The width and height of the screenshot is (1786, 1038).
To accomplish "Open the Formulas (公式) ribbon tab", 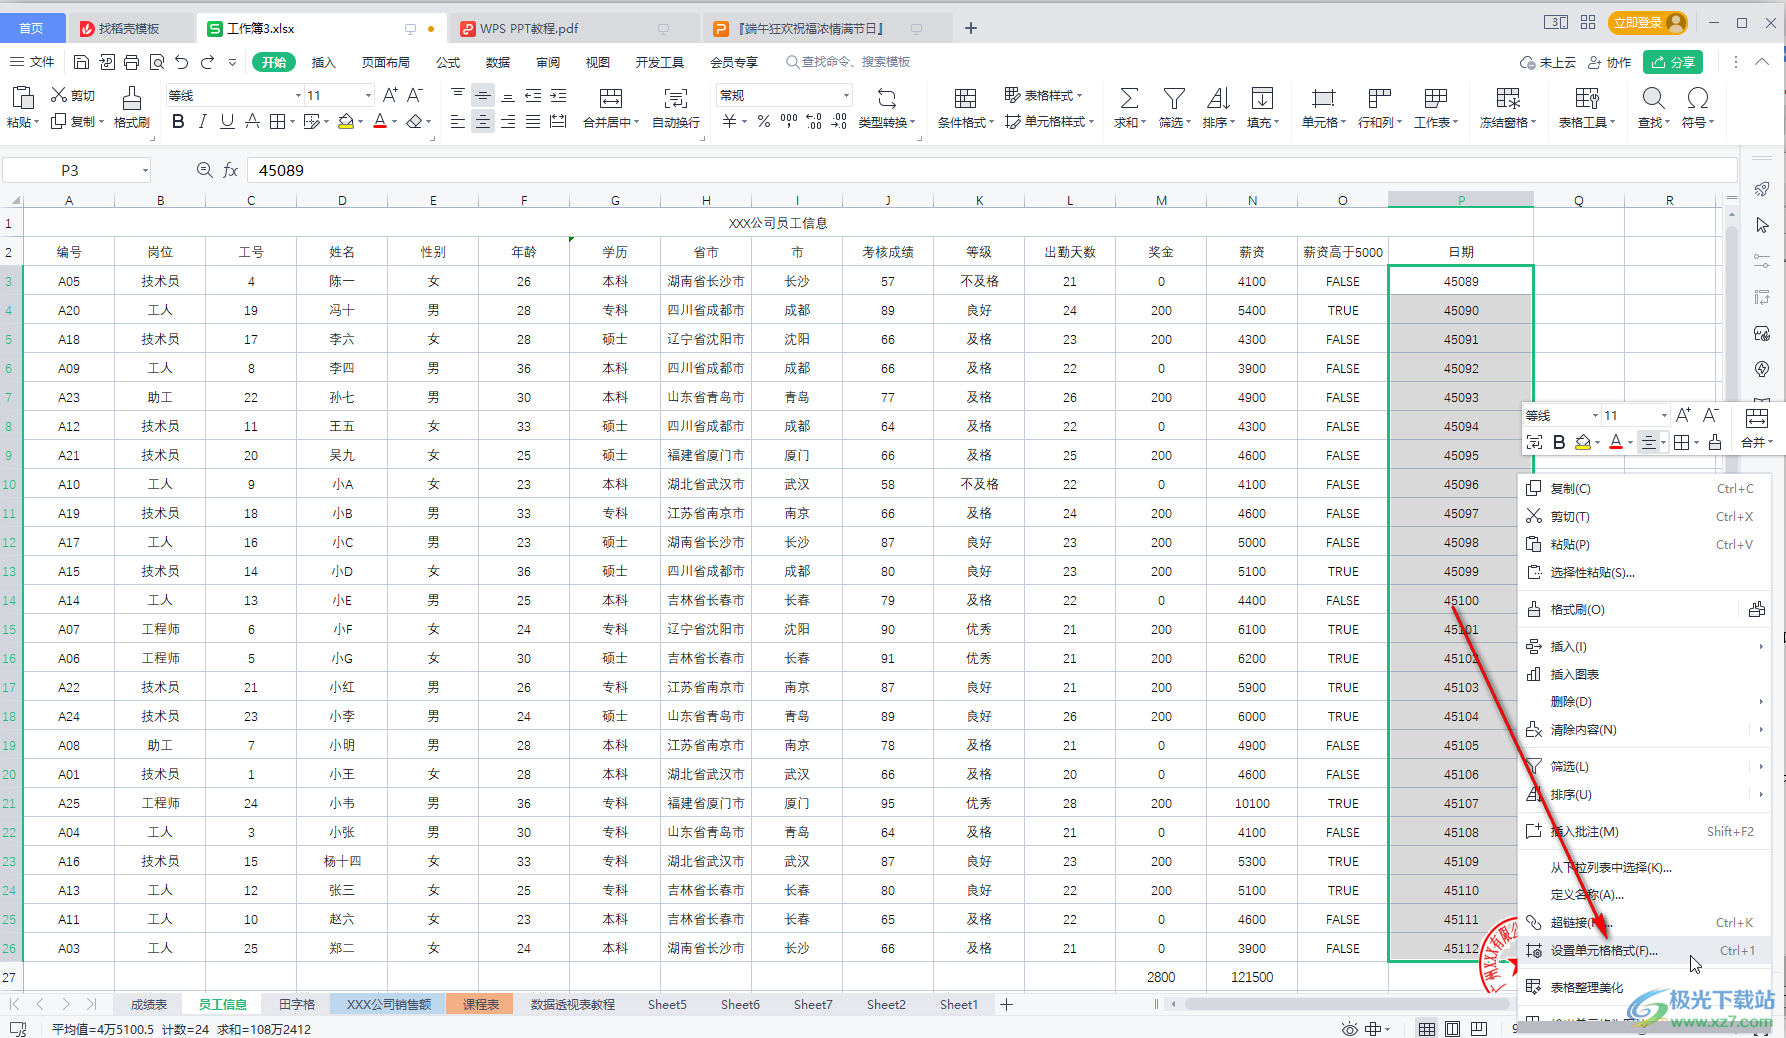I will 448,62.
